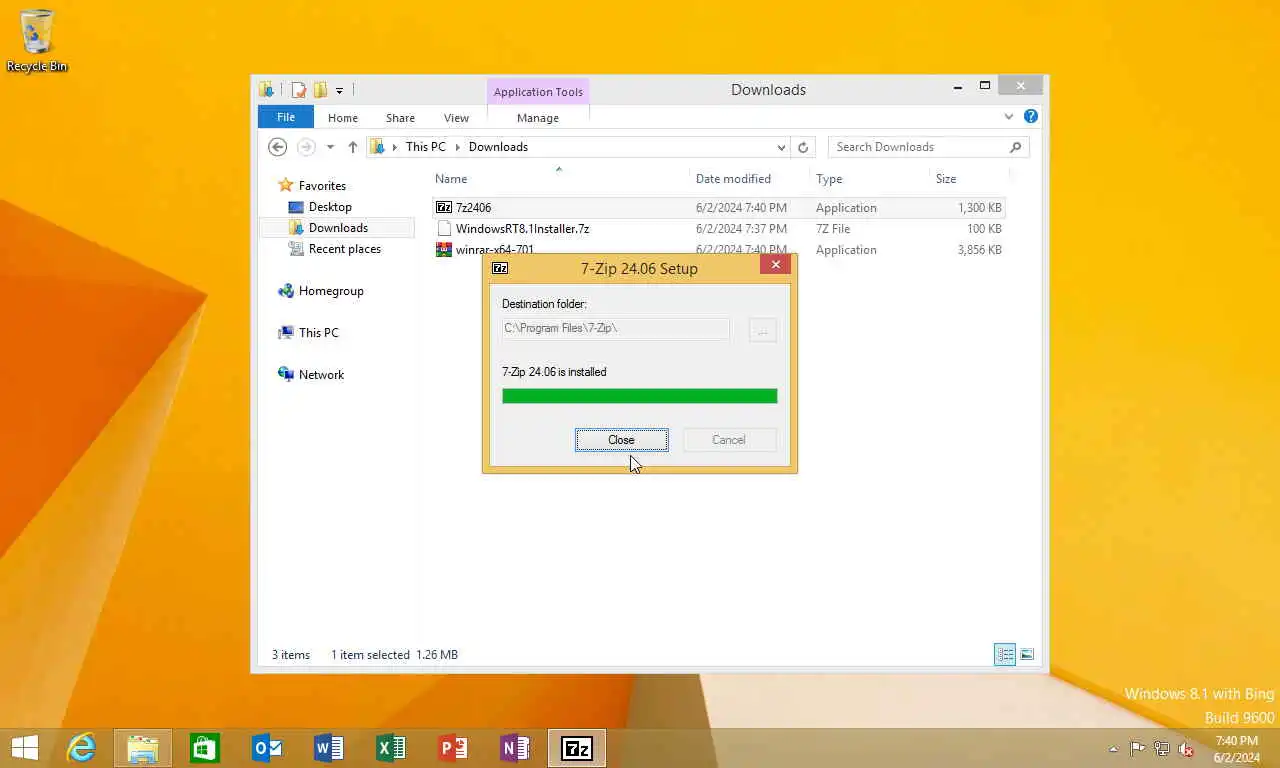This screenshot has width=1280, height=768.
Task: Close the 7-Zip Setup dialog via red X
Action: click(x=775, y=264)
